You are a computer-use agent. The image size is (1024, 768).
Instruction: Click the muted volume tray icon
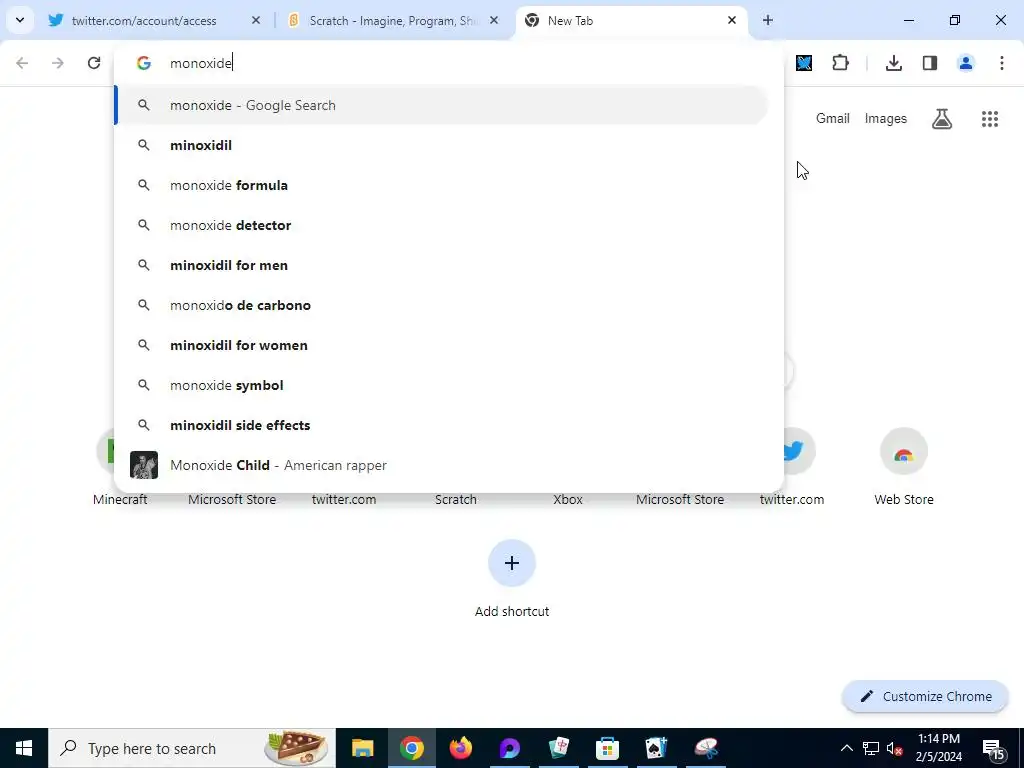pos(895,748)
